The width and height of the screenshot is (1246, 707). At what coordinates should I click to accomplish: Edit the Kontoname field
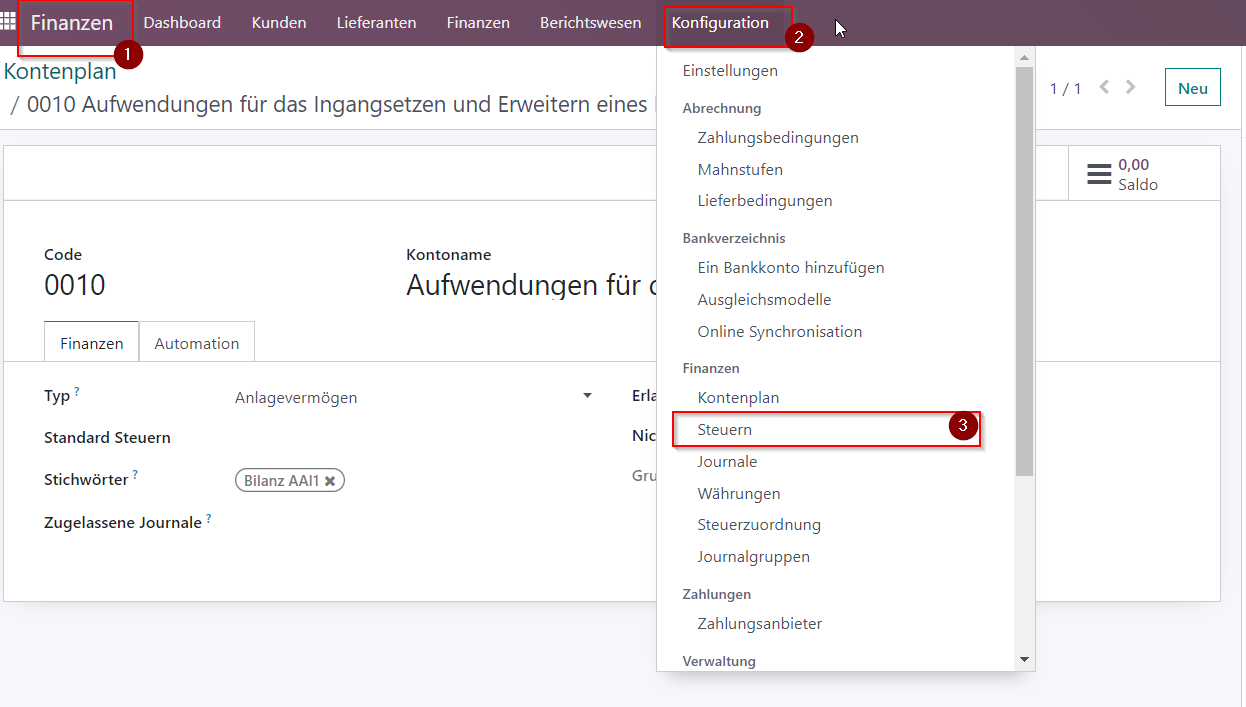531,286
